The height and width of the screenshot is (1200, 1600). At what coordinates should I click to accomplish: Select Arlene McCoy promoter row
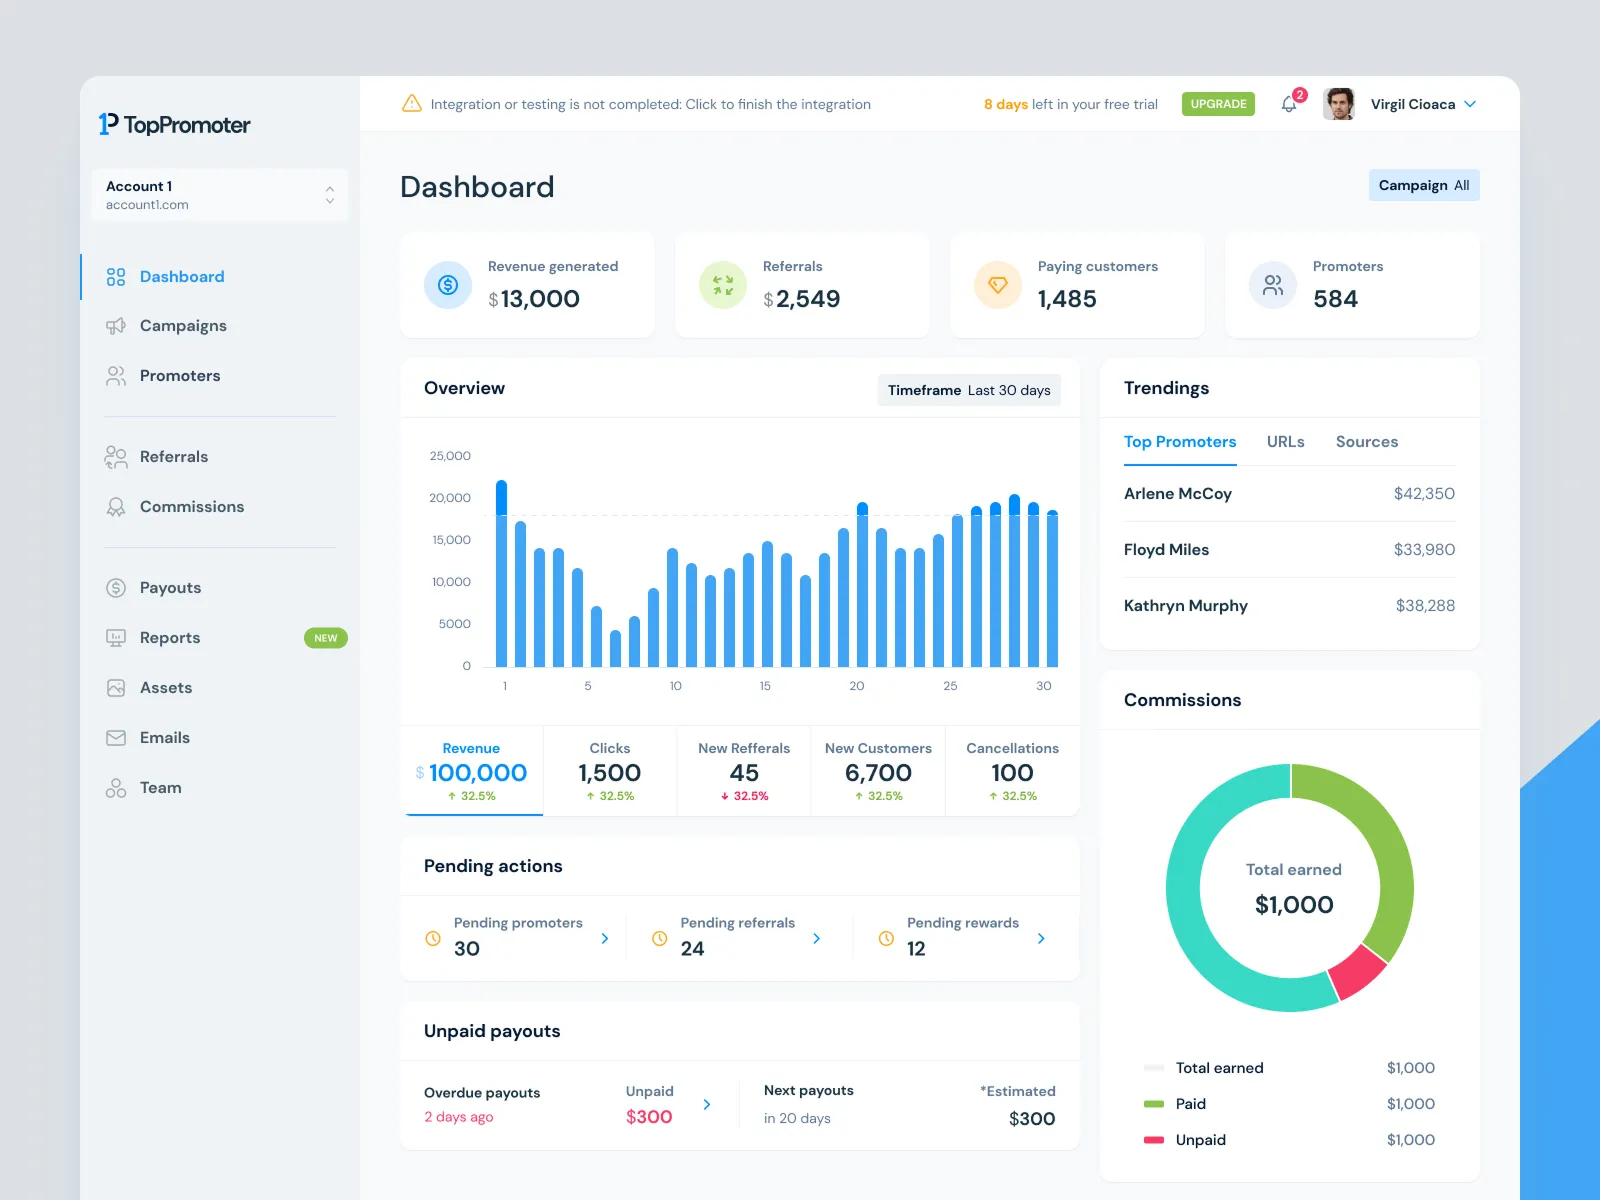point(1289,494)
